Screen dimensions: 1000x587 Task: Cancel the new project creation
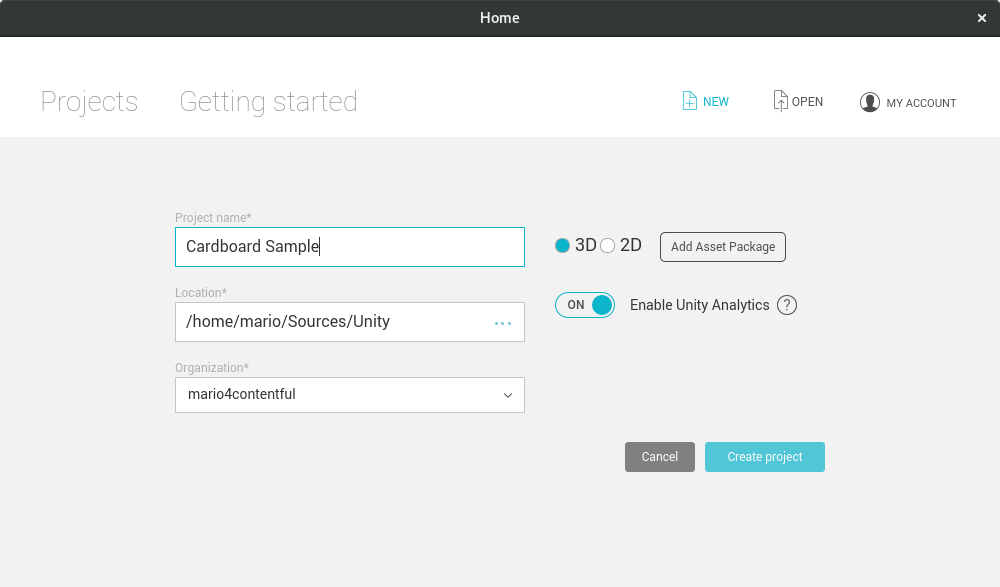(x=659, y=457)
